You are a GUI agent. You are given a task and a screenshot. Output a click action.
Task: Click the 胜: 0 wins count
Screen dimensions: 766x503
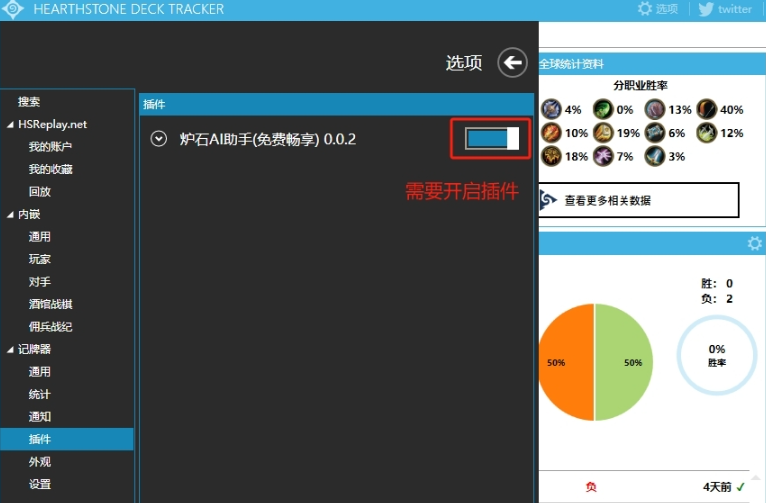[x=717, y=283]
